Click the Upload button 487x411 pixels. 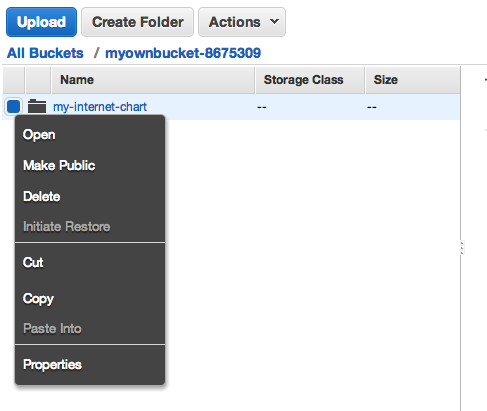click(41, 22)
